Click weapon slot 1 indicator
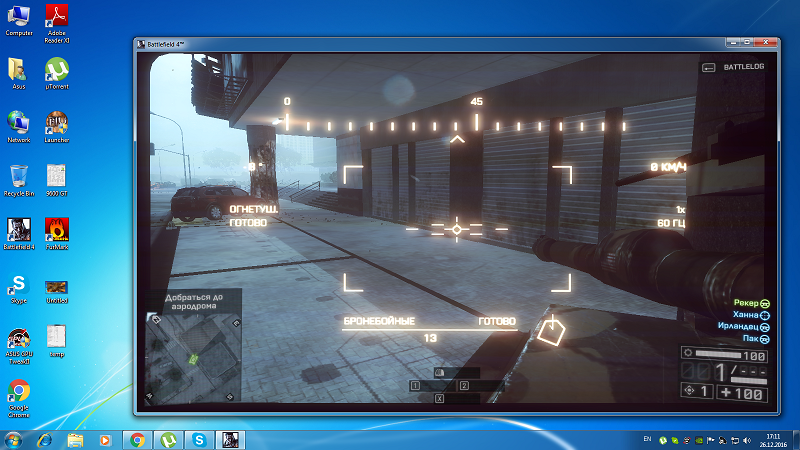The height and width of the screenshot is (450, 800). tap(415, 386)
